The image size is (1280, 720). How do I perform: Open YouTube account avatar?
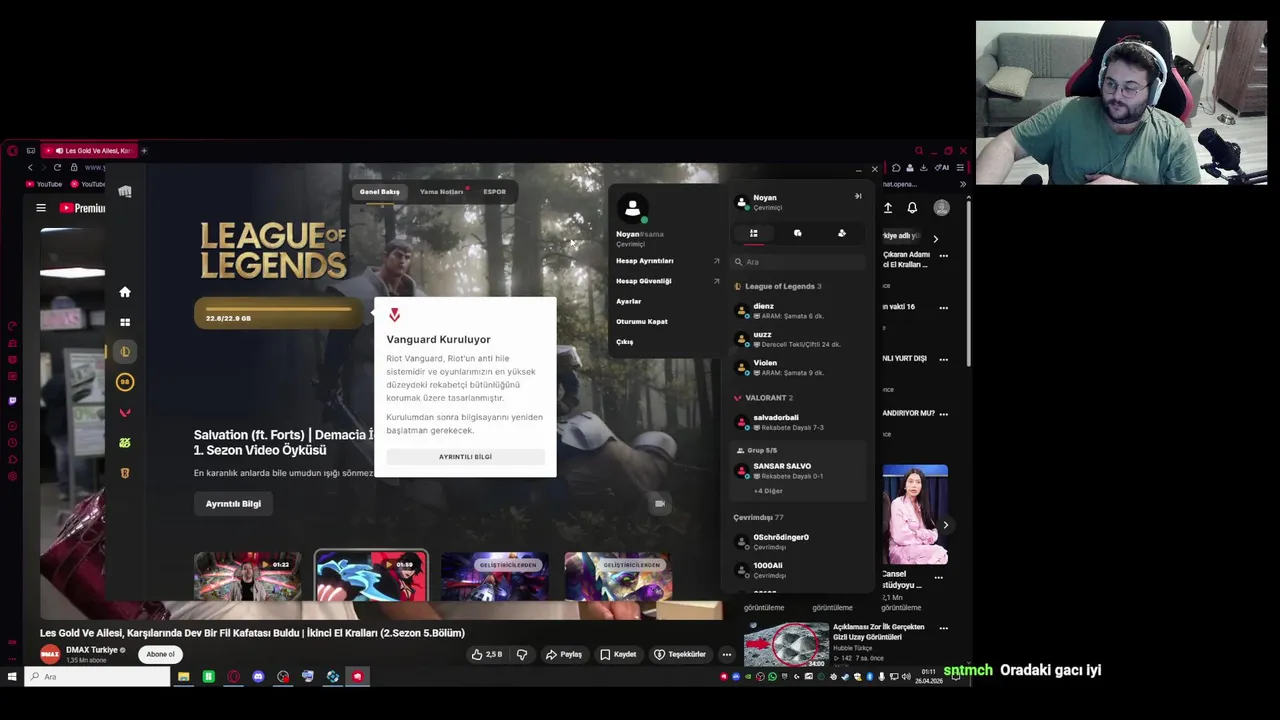[x=941, y=208]
